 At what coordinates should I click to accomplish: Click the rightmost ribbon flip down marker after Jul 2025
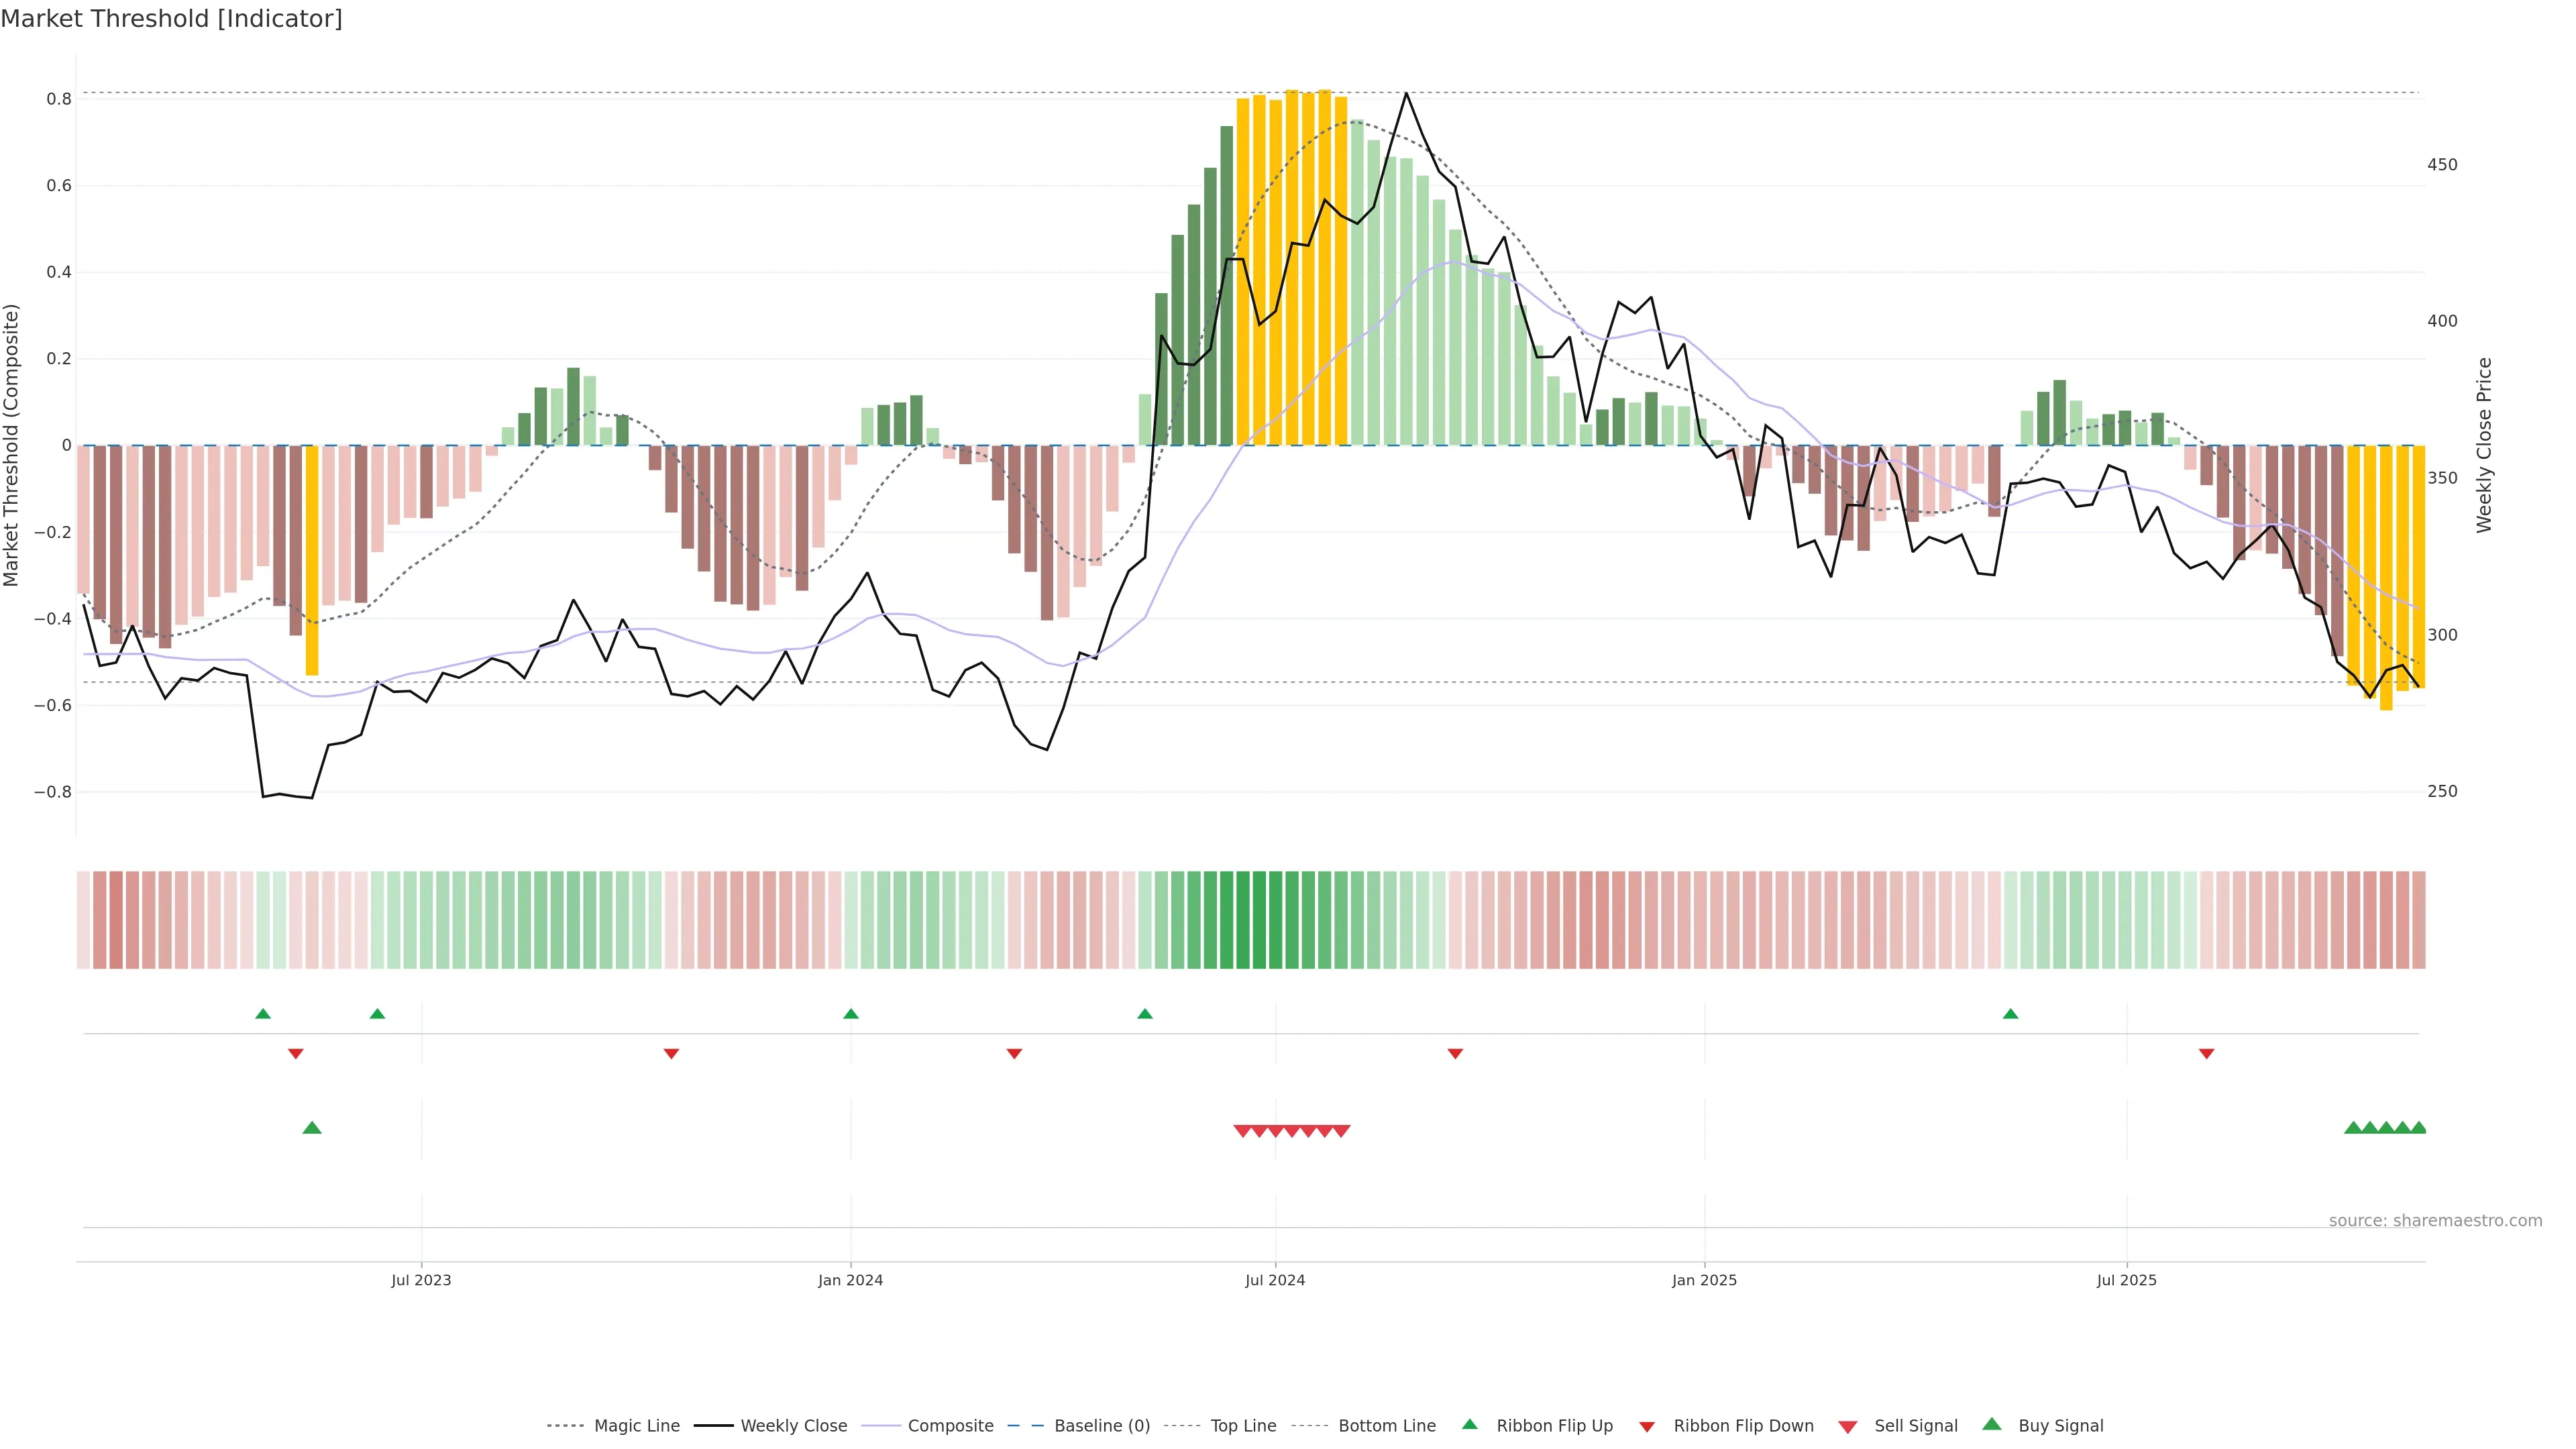coord(2206,1053)
